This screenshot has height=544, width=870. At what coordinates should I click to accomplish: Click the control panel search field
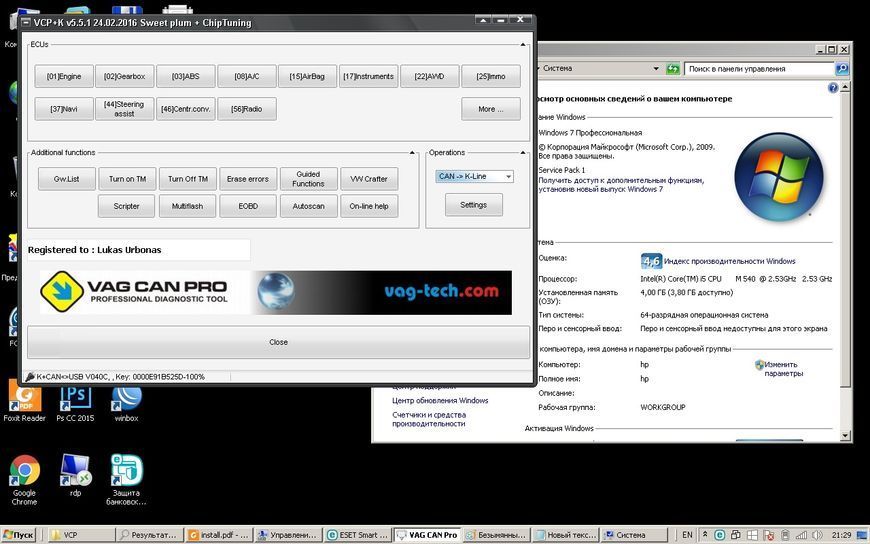click(x=760, y=69)
